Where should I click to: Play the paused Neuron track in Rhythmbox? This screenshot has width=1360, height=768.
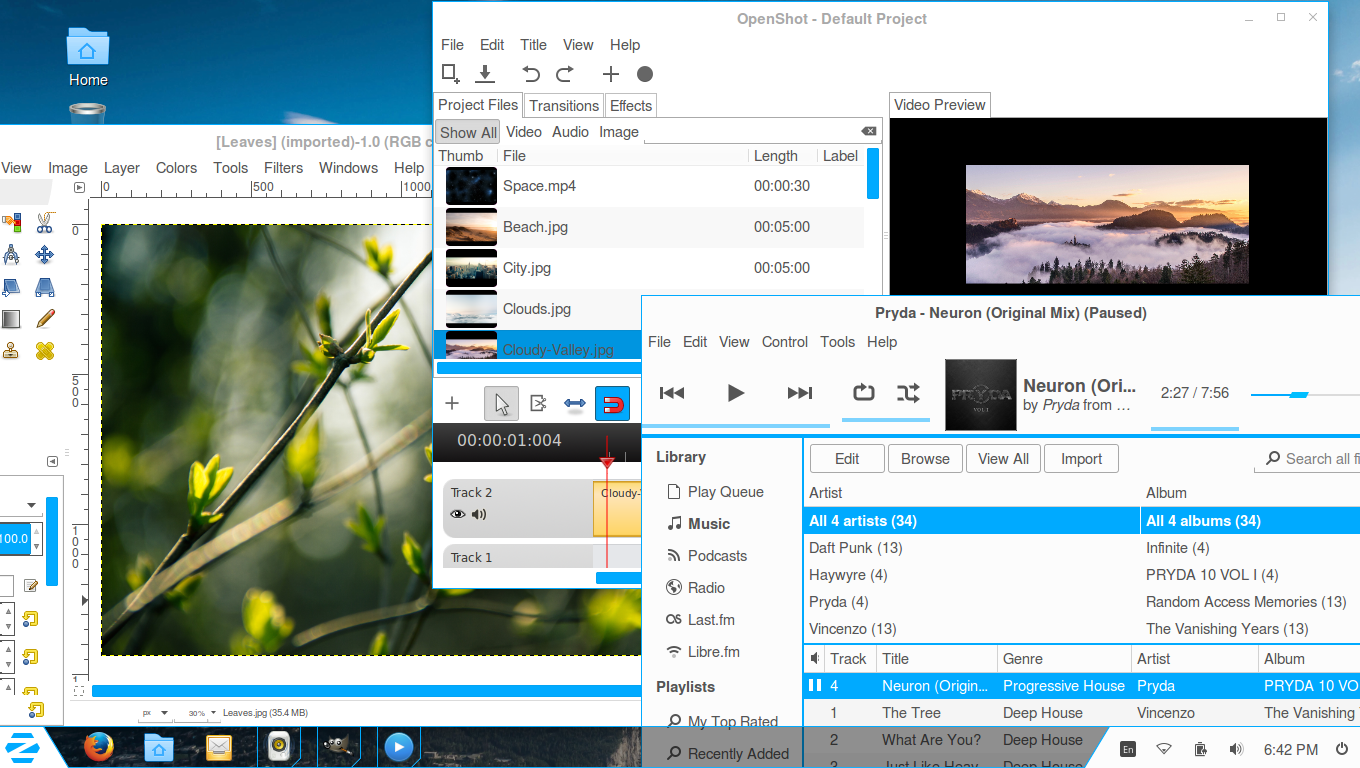[x=736, y=393]
